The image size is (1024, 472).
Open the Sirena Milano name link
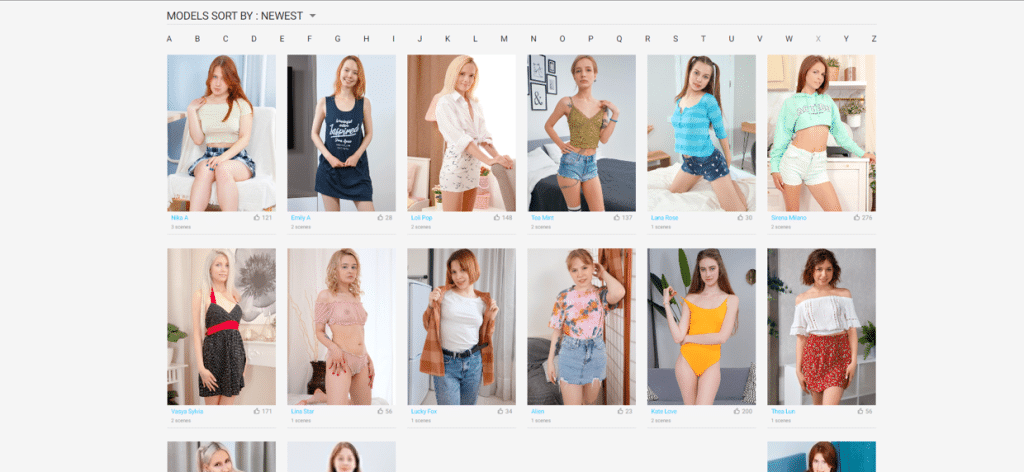coord(789,217)
